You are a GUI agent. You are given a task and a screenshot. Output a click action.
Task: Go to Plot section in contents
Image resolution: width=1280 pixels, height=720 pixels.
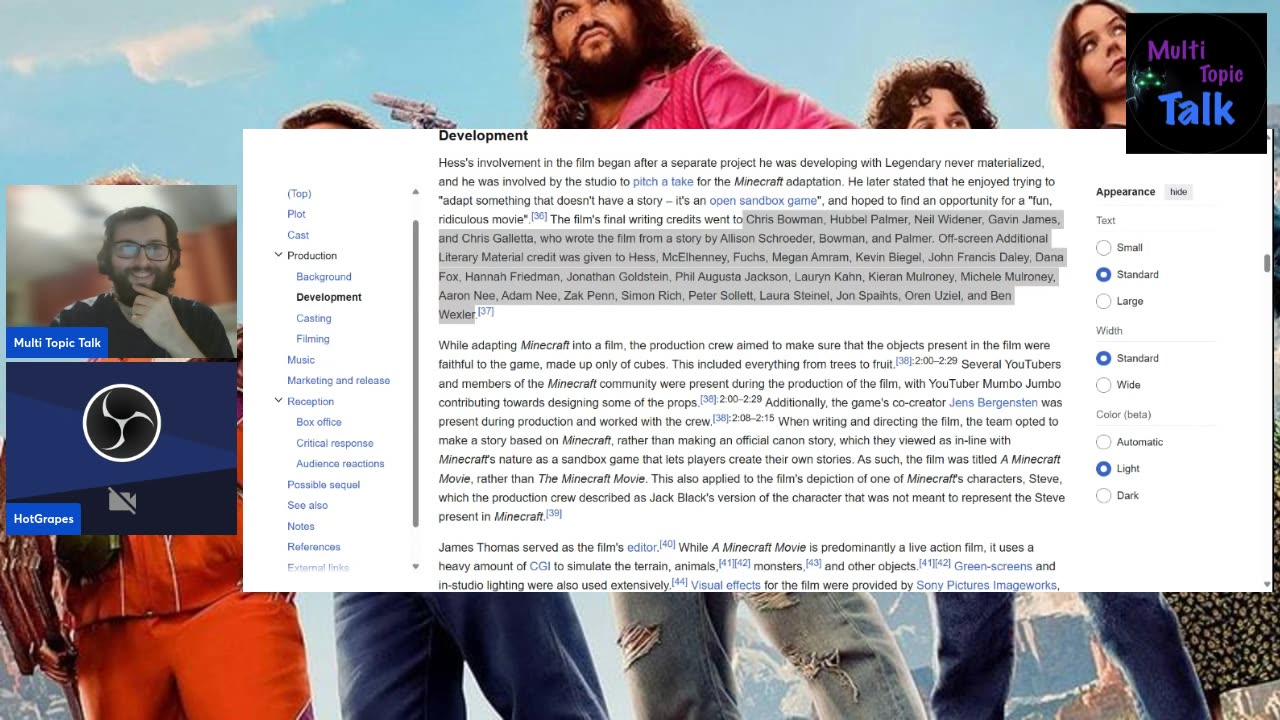click(x=296, y=214)
